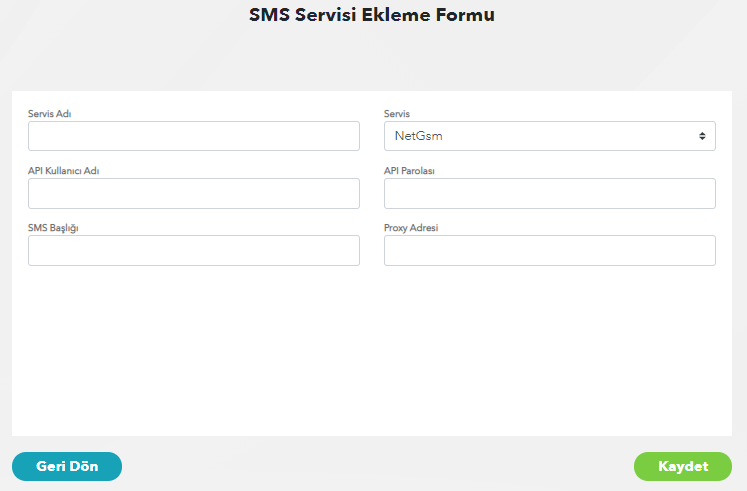The image size is (747, 491).
Task: Focus the API Kullanıcı Adı input
Action: click(193, 193)
